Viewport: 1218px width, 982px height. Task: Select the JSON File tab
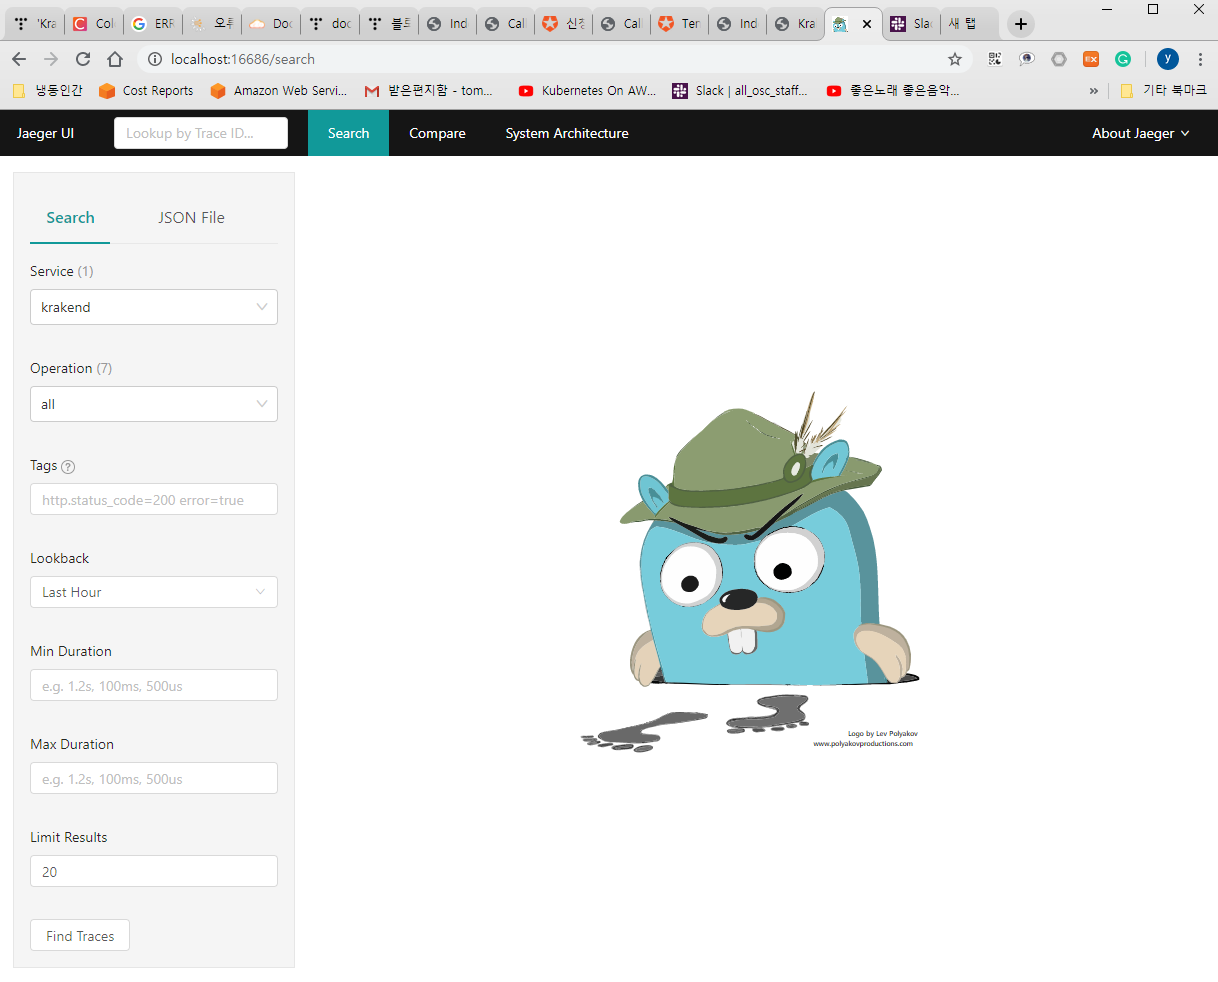pos(191,218)
